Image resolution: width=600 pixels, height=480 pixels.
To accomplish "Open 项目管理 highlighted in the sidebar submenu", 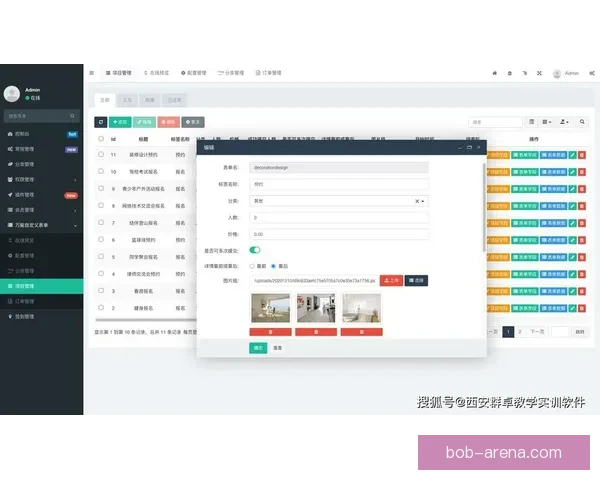I will (x=42, y=286).
